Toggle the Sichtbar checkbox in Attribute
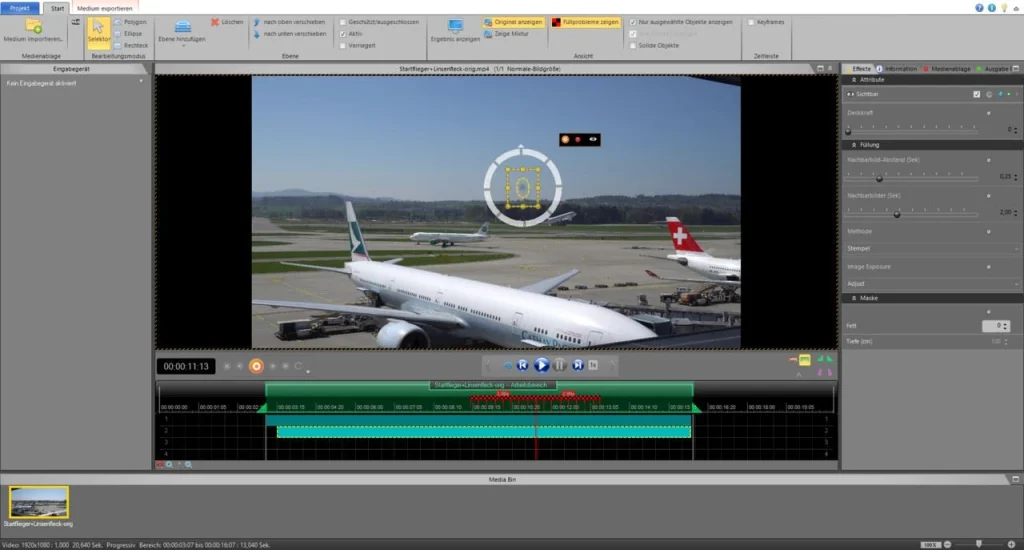The image size is (1024, 550). 977,94
